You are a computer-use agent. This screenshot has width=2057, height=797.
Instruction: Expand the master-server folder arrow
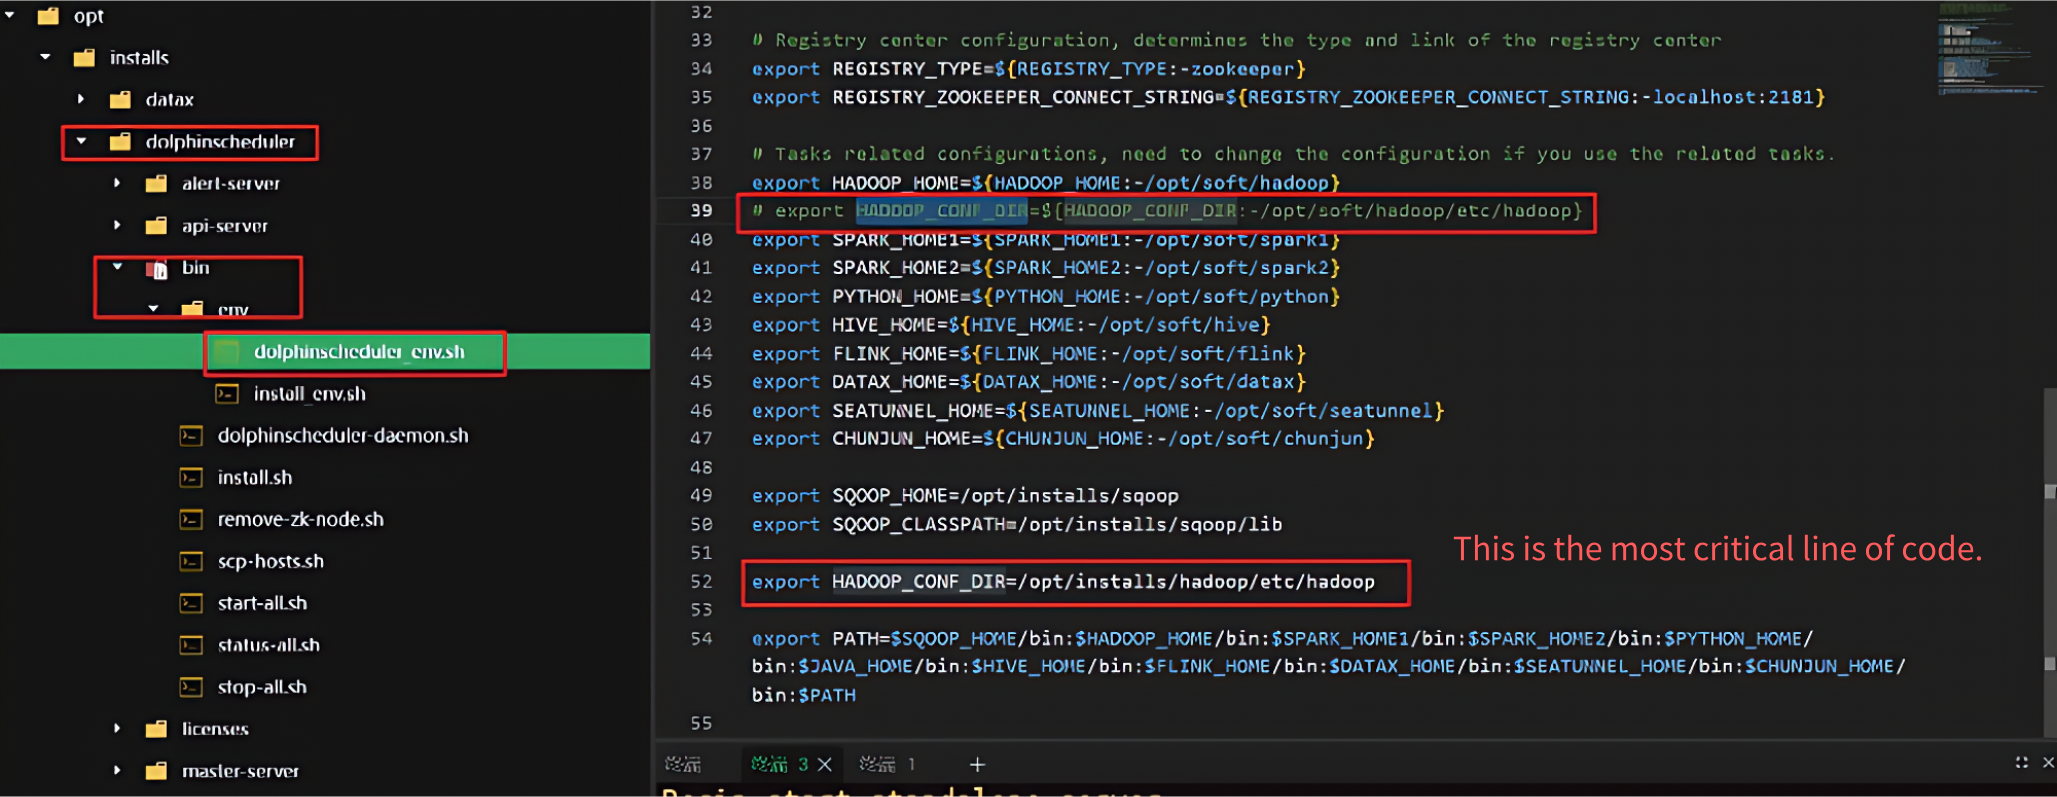coord(117,771)
